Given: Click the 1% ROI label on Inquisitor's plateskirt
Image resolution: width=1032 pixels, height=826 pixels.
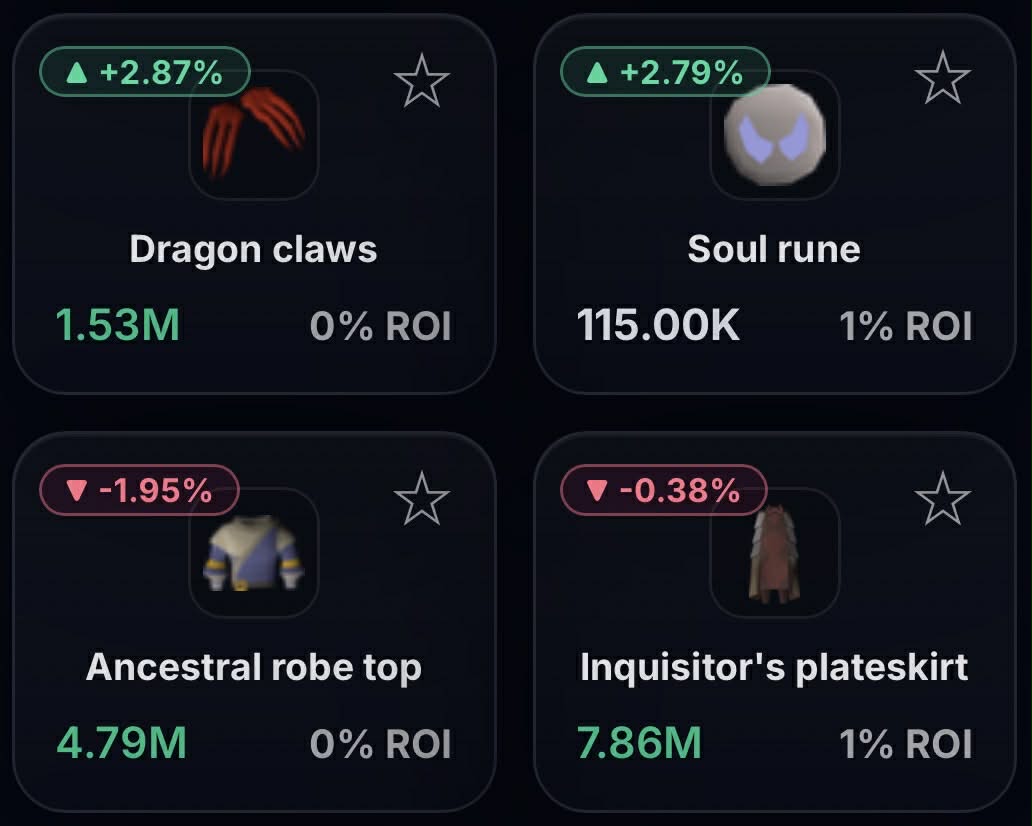Looking at the screenshot, I should [x=905, y=743].
